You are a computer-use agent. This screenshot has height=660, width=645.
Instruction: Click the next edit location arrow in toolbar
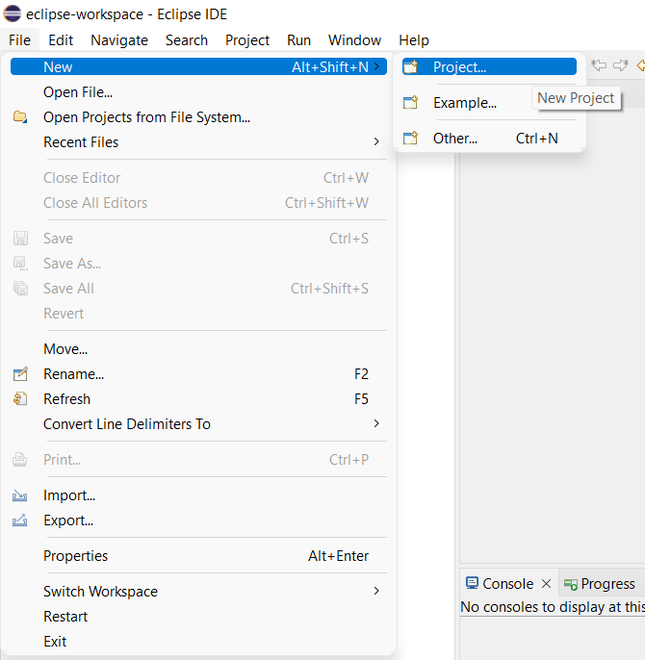pos(621,66)
